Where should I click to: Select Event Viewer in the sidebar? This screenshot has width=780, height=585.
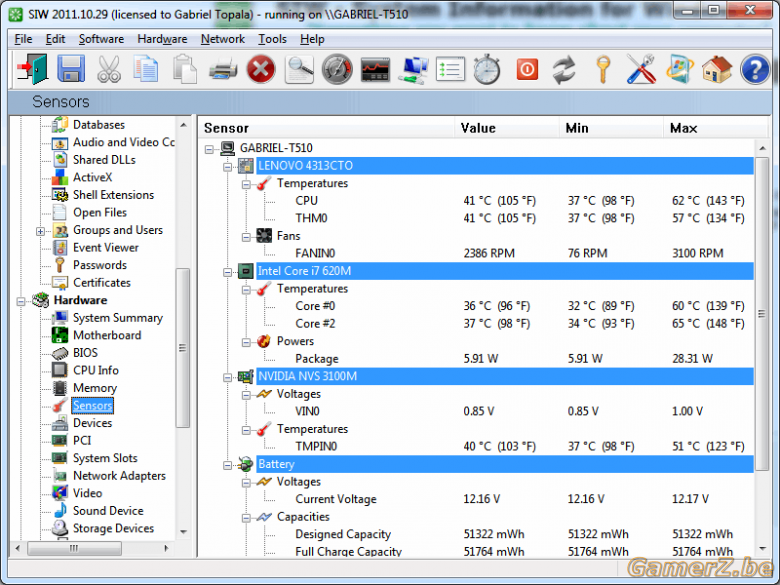(105, 248)
